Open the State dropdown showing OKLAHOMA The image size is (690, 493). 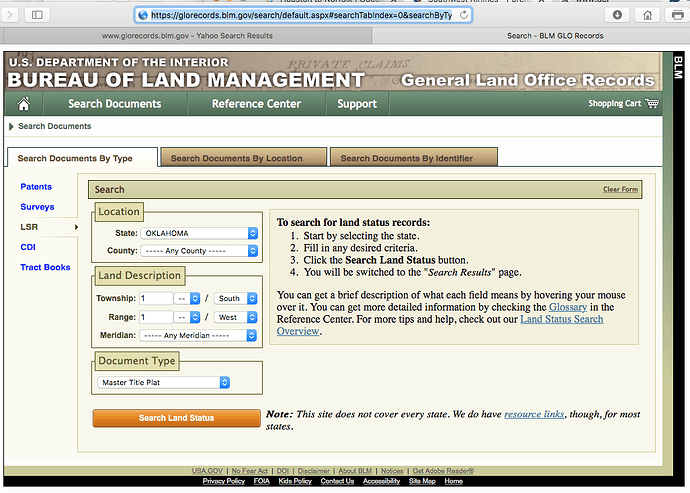click(199, 233)
